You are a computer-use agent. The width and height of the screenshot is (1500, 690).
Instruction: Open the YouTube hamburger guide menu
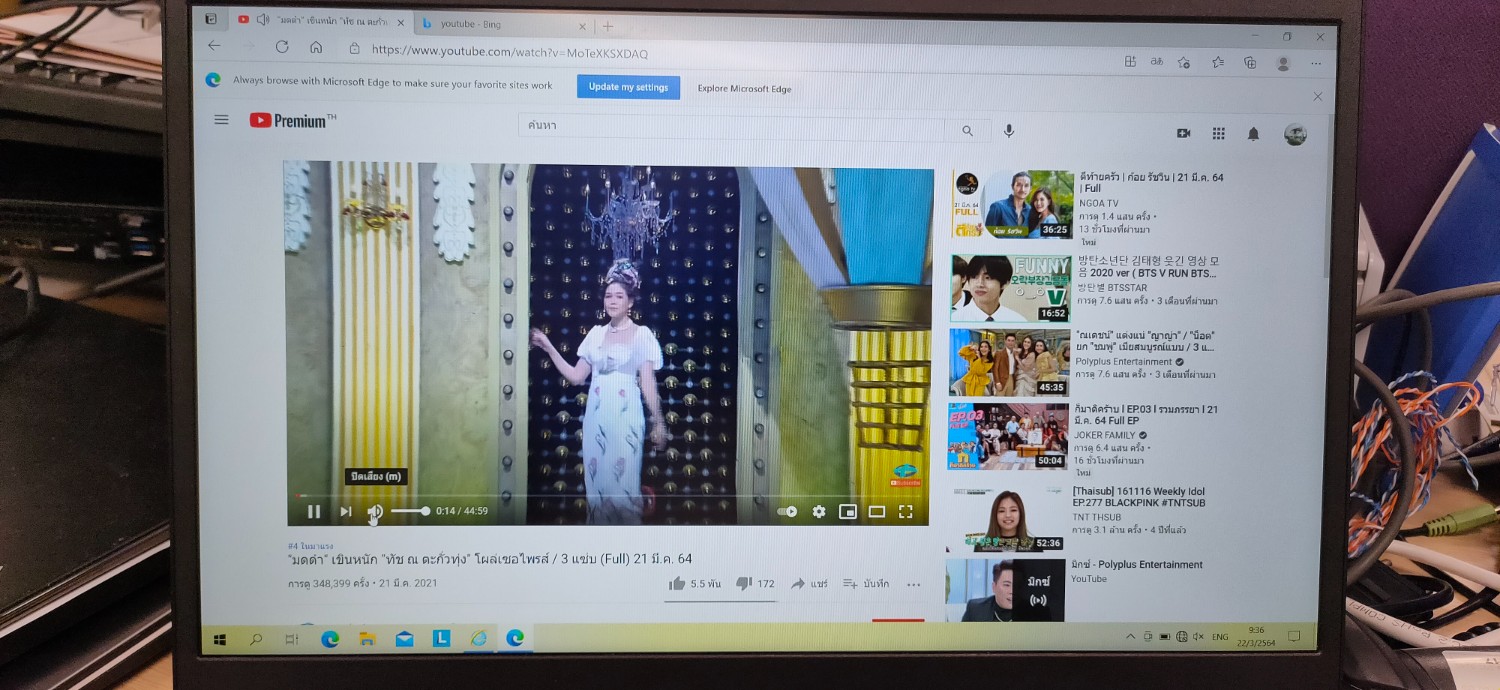point(221,120)
